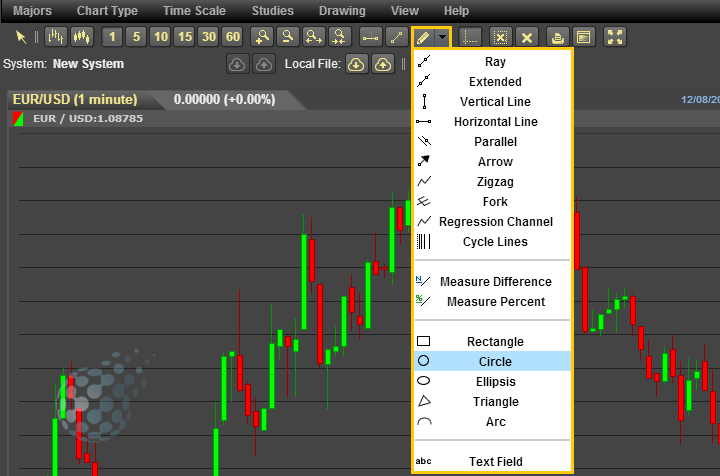Set time scale to 1 minute
The width and height of the screenshot is (720, 476).
(112, 37)
